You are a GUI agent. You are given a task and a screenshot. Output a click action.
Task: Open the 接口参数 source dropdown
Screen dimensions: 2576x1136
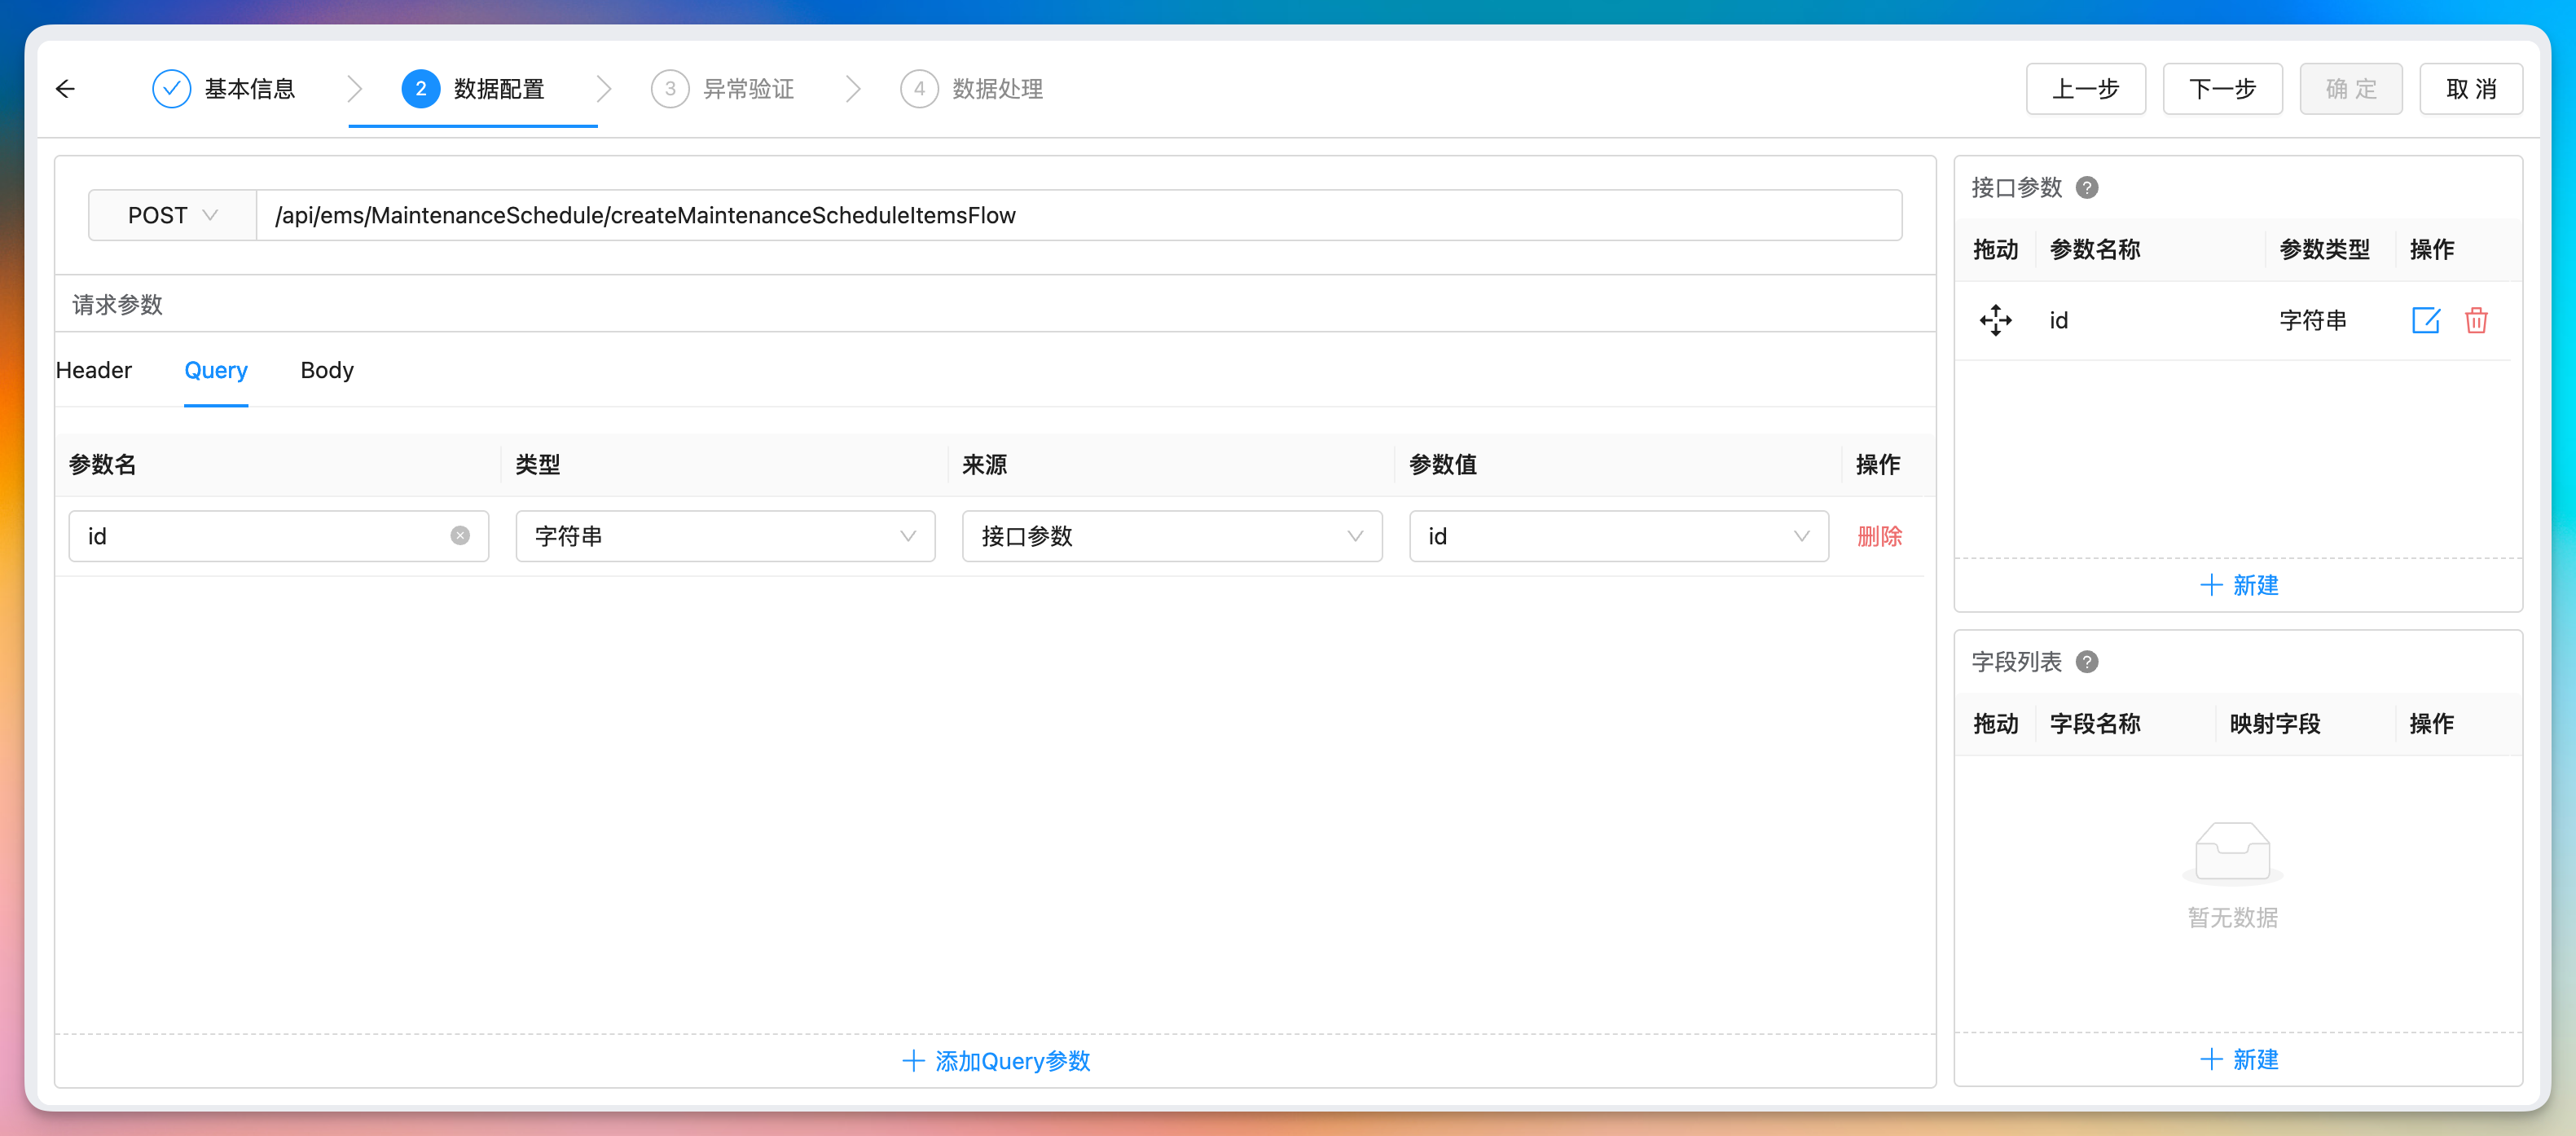pos(1171,536)
